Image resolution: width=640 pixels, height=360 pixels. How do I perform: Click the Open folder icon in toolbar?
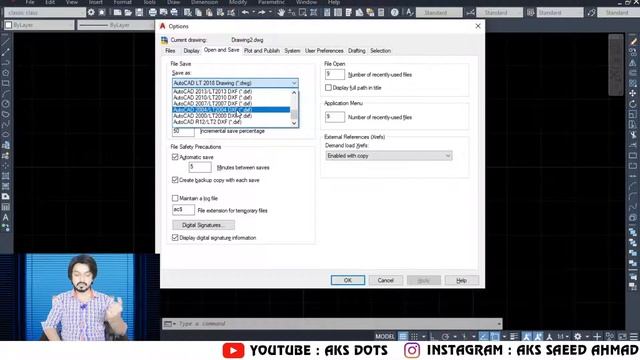pyautogui.click(x=128, y=13)
